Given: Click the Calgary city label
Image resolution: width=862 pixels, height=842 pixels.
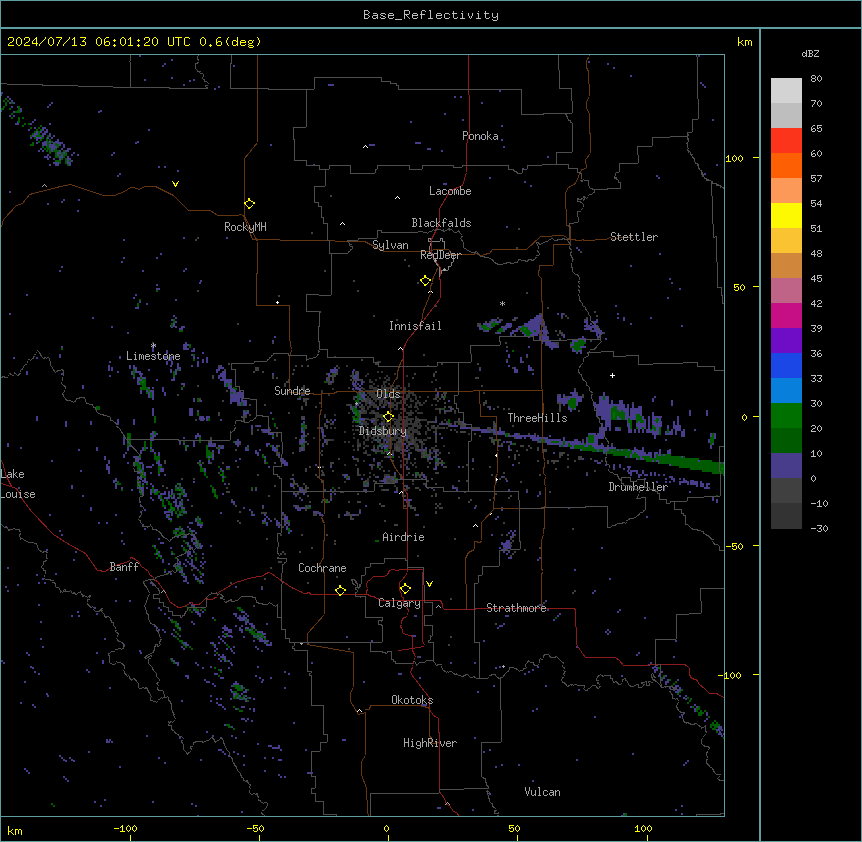Looking at the screenshot, I should tap(399, 603).
